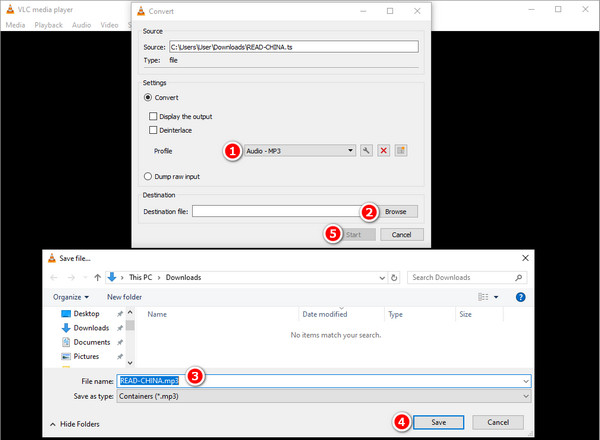600x440 pixels.
Task: Open Help with the blue question mark icon
Action: pos(520,297)
